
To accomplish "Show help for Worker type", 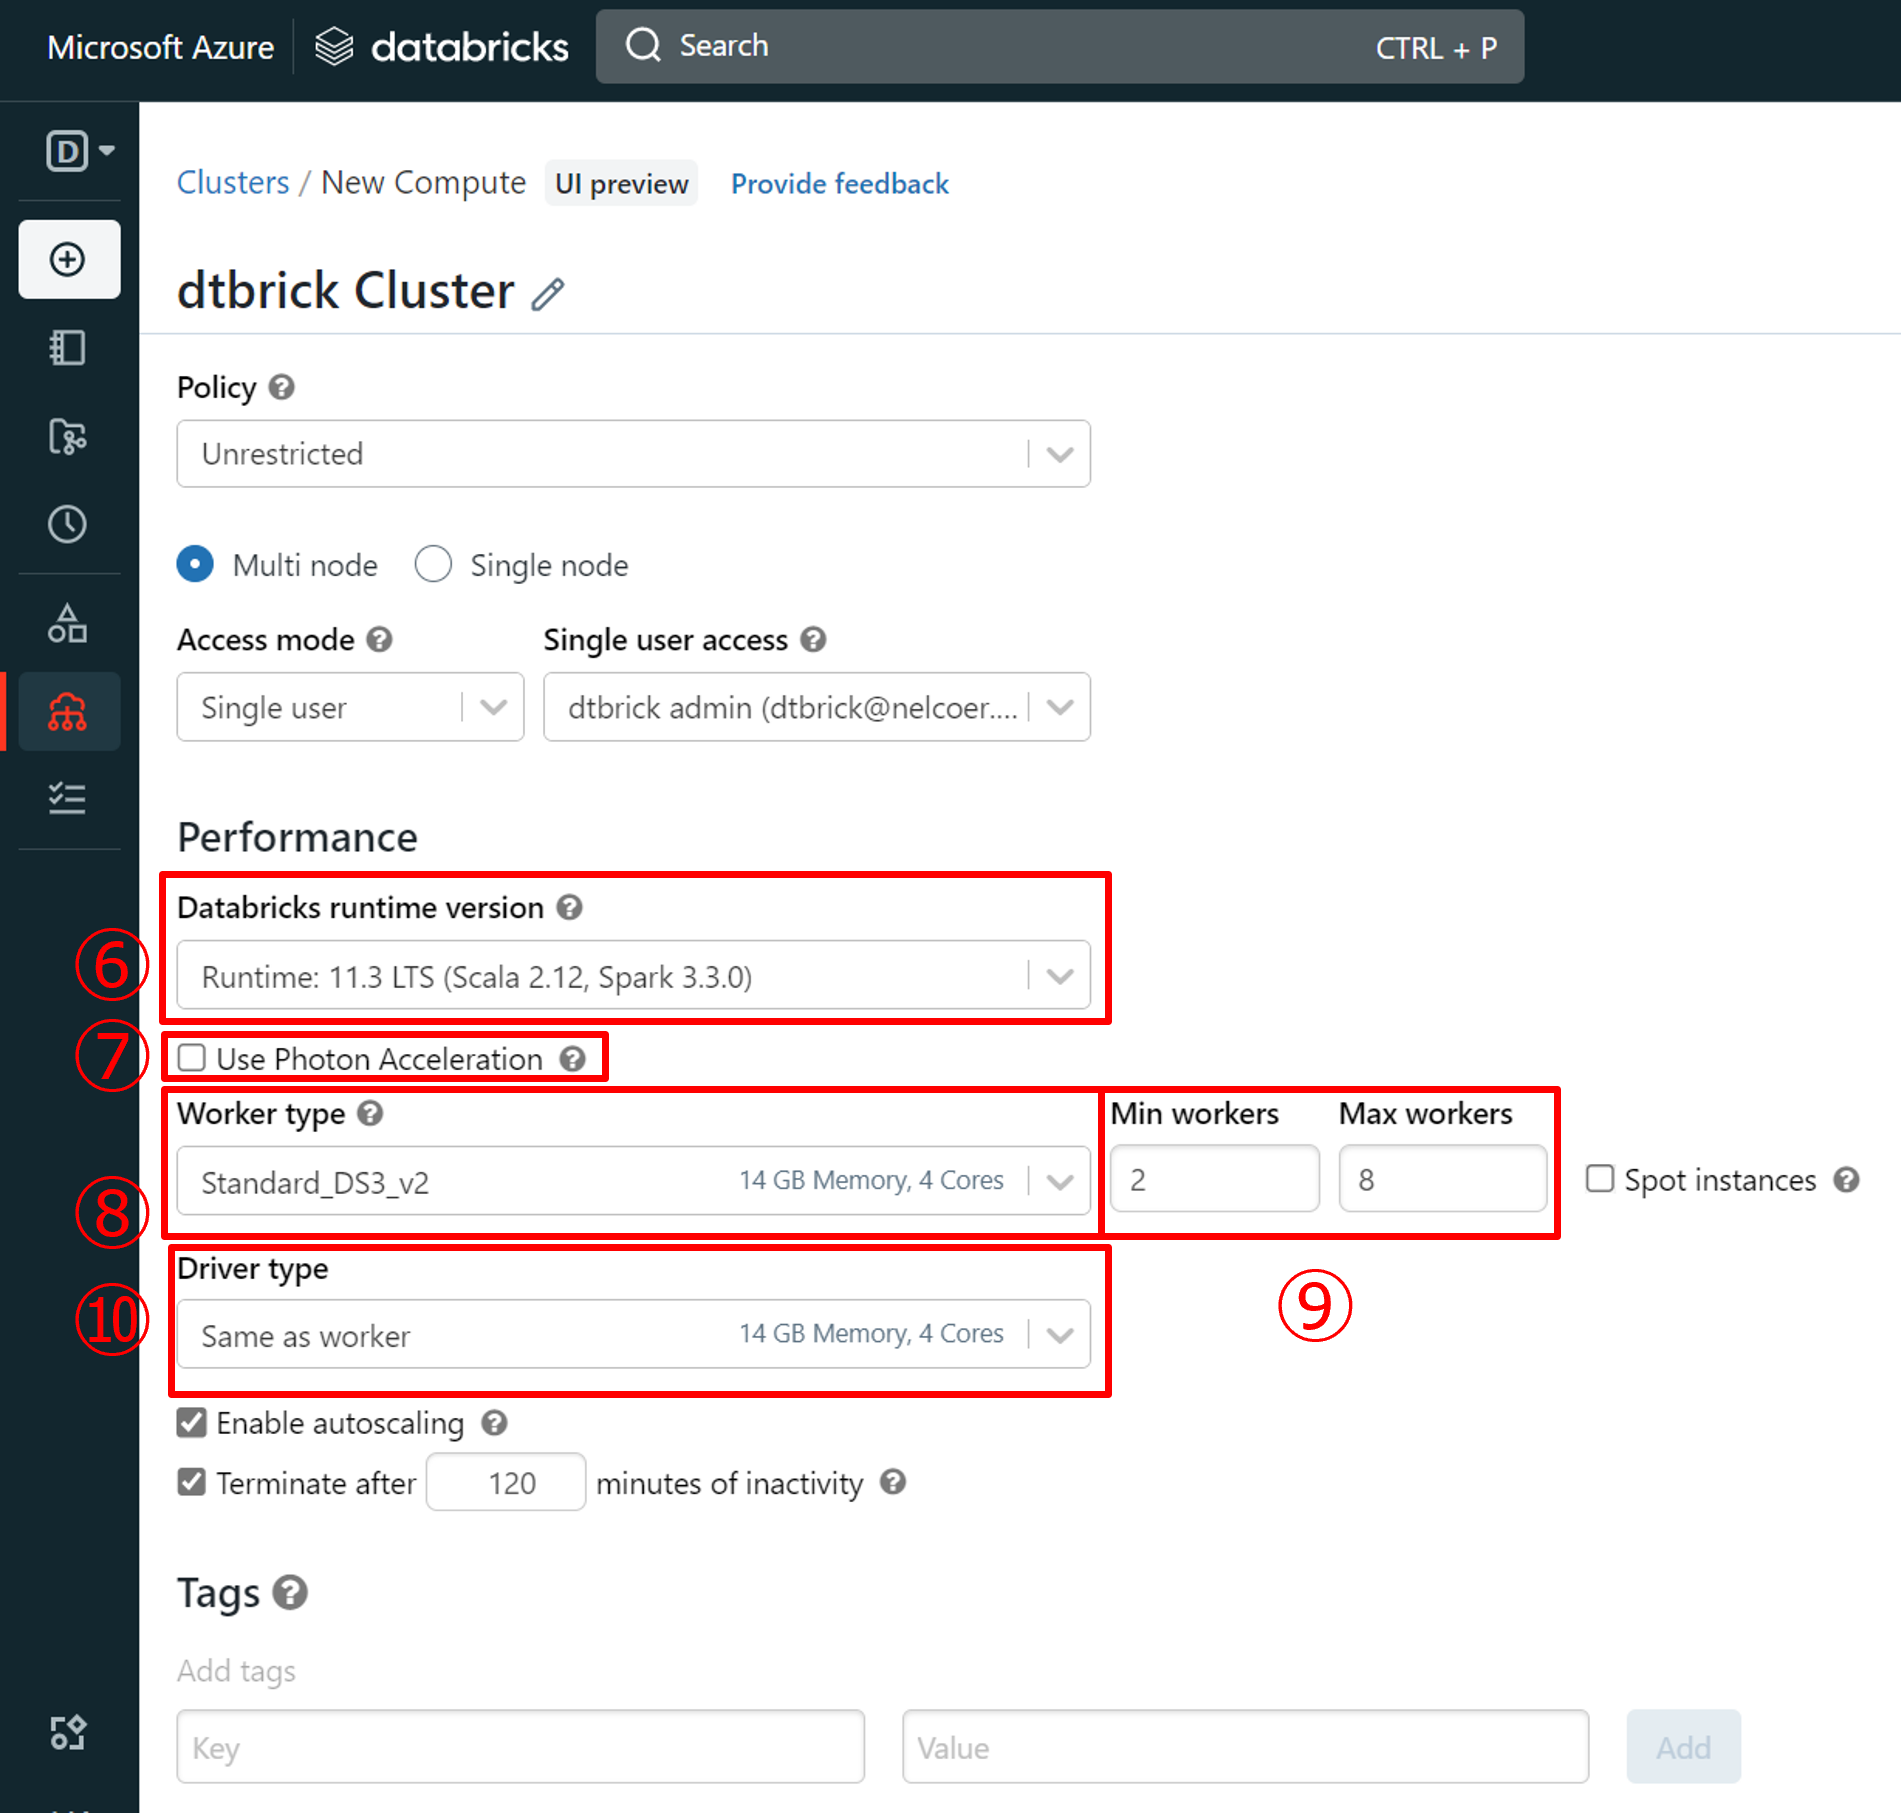I will pos(370,1113).
